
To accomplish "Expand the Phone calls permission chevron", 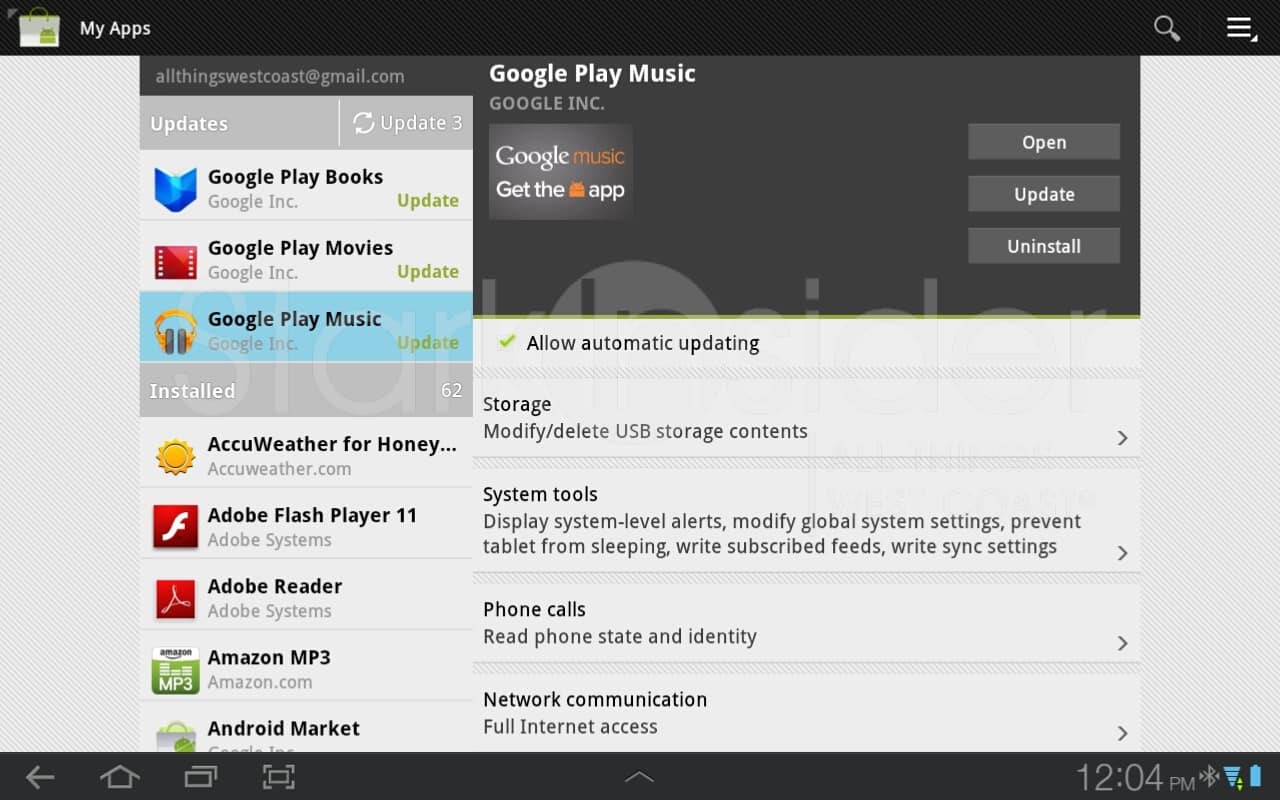I will [1122, 643].
